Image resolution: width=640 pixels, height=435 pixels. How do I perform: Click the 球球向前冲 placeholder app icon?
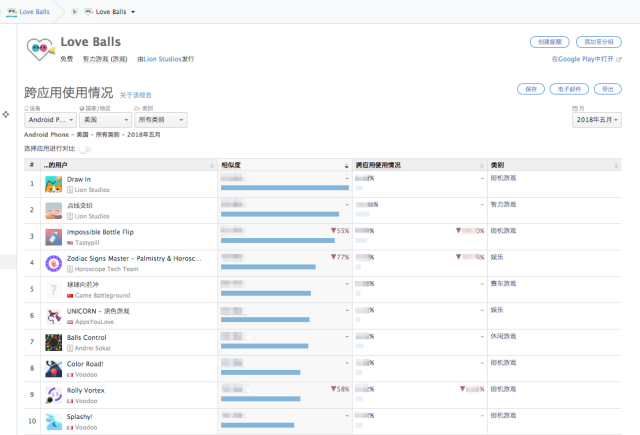[53, 290]
